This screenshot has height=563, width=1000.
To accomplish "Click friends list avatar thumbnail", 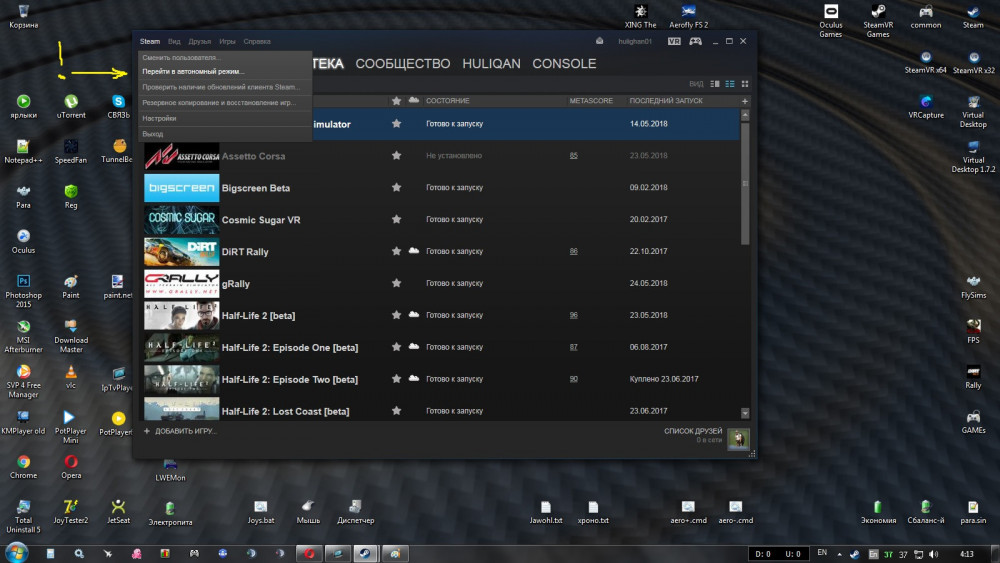I will (x=738, y=439).
